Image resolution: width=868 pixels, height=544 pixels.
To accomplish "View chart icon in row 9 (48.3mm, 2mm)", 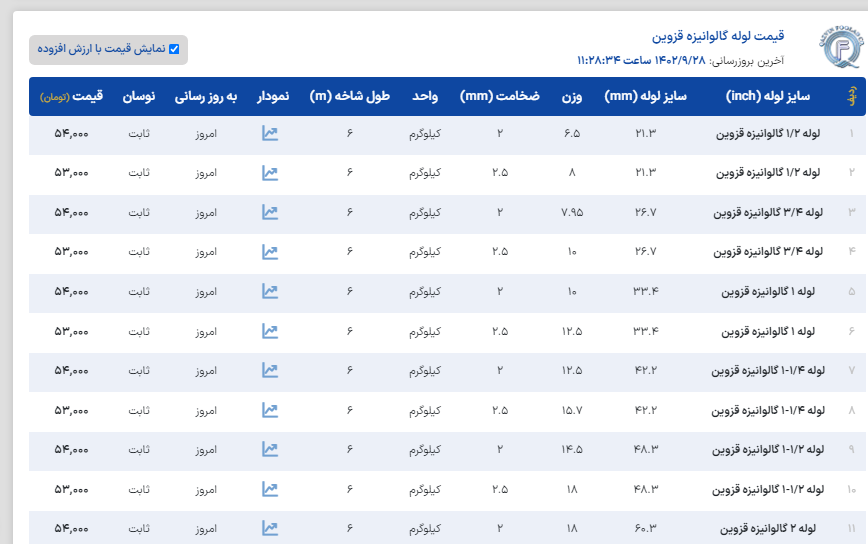I will [269, 449].
